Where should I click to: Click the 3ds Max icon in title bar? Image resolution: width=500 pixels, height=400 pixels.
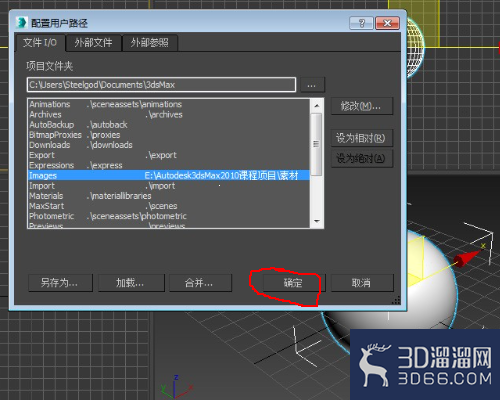tap(22, 23)
